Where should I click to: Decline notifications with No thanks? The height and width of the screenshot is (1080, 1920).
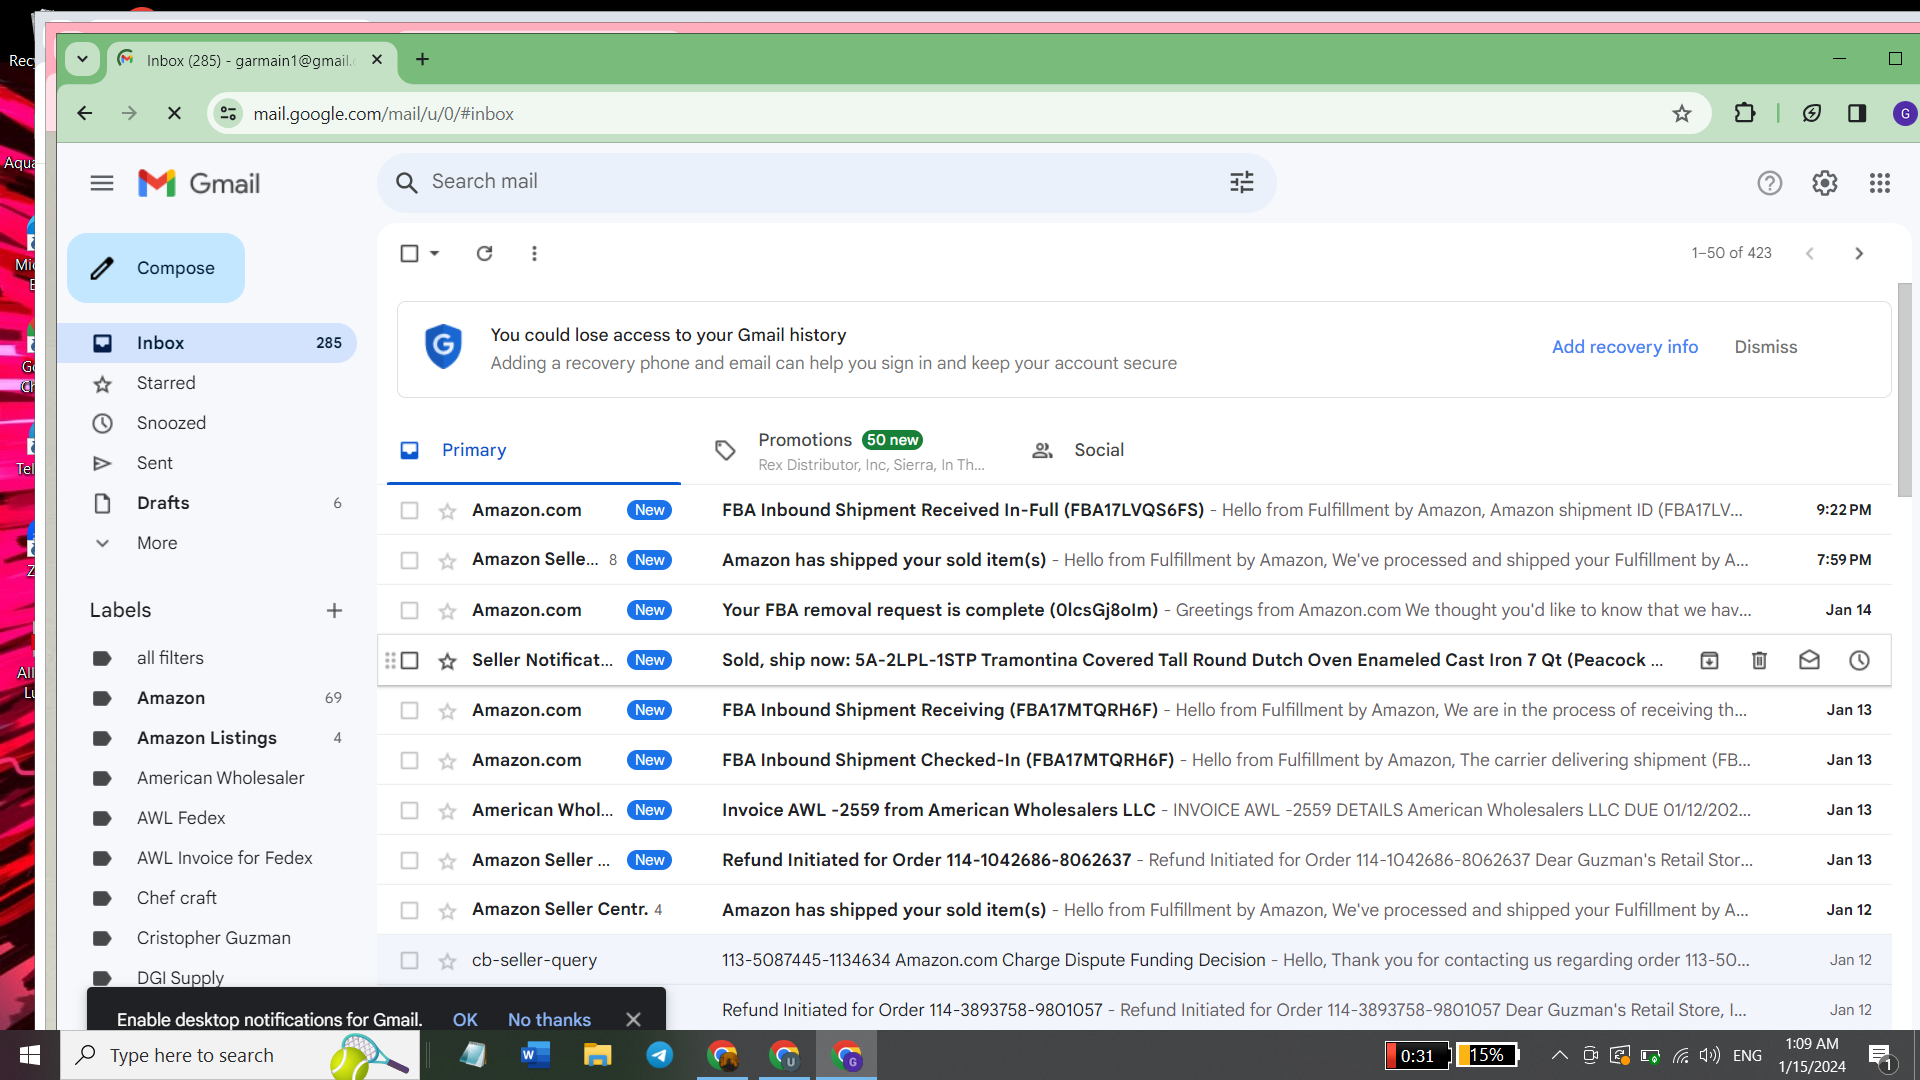click(x=549, y=1019)
